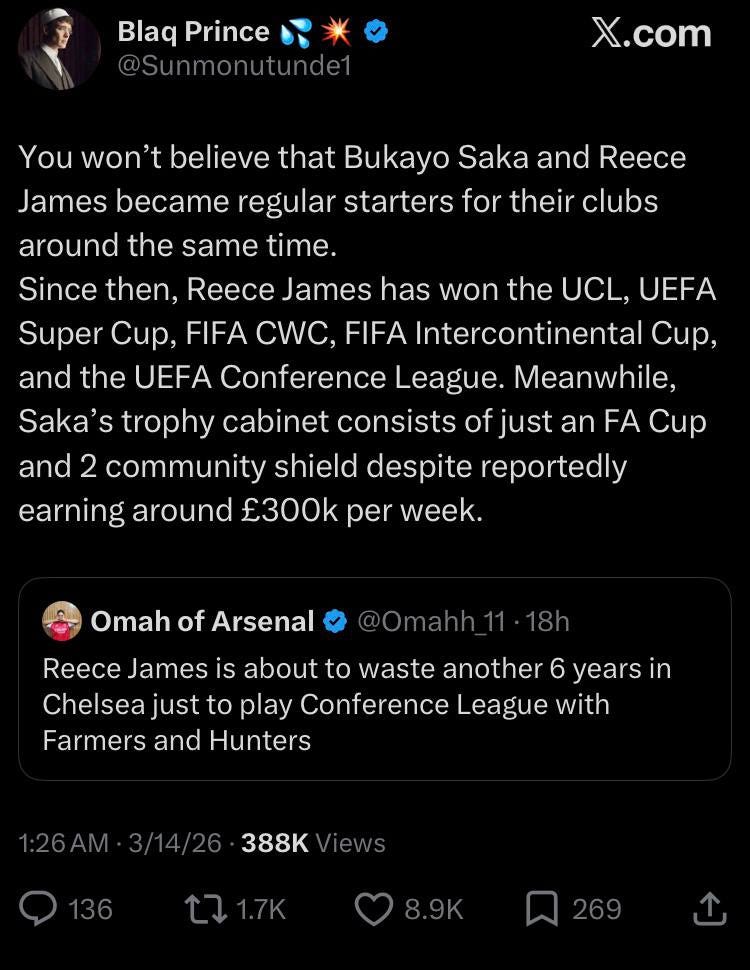View the 388K Views analytics
The width and height of the screenshot is (750, 970).
point(313,843)
